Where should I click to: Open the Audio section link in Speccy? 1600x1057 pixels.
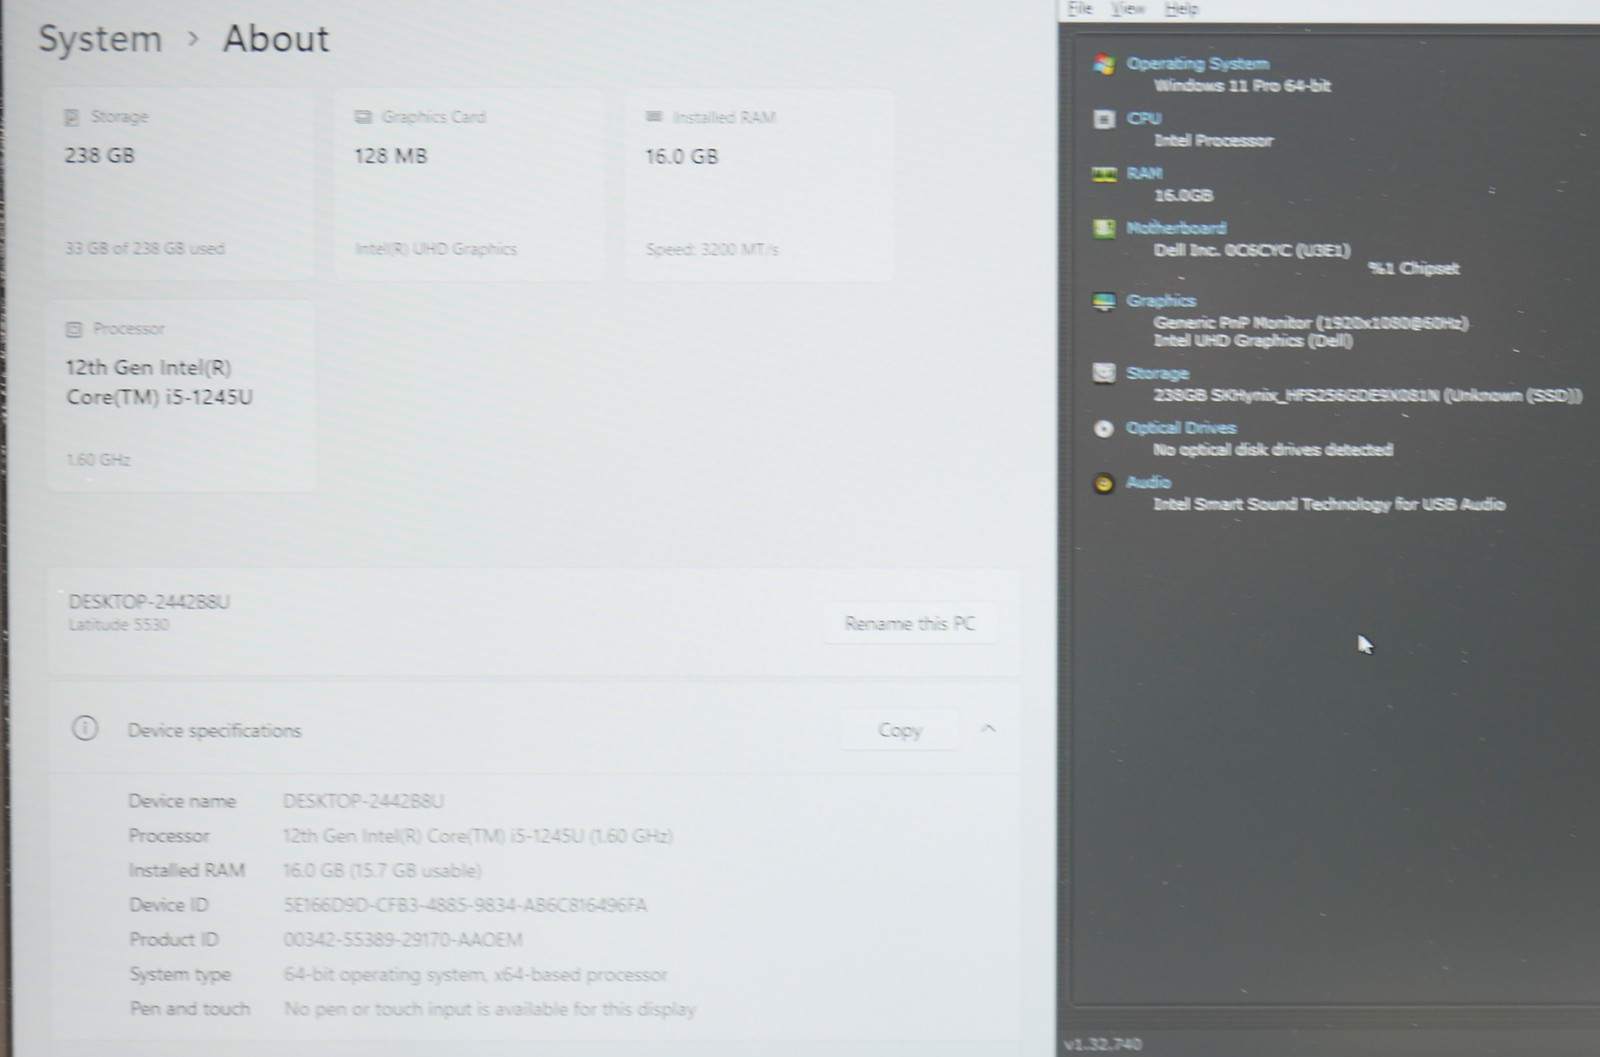pyautogui.click(x=1148, y=482)
